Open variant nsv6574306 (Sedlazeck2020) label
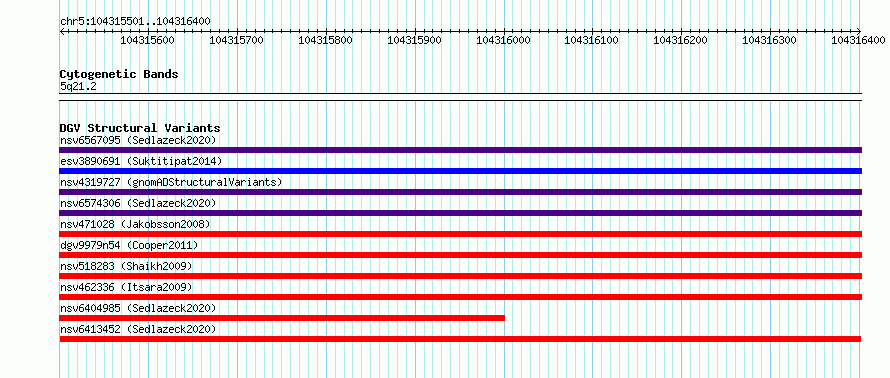The height and width of the screenshot is (378, 890). pyautogui.click(x=138, y=203)
